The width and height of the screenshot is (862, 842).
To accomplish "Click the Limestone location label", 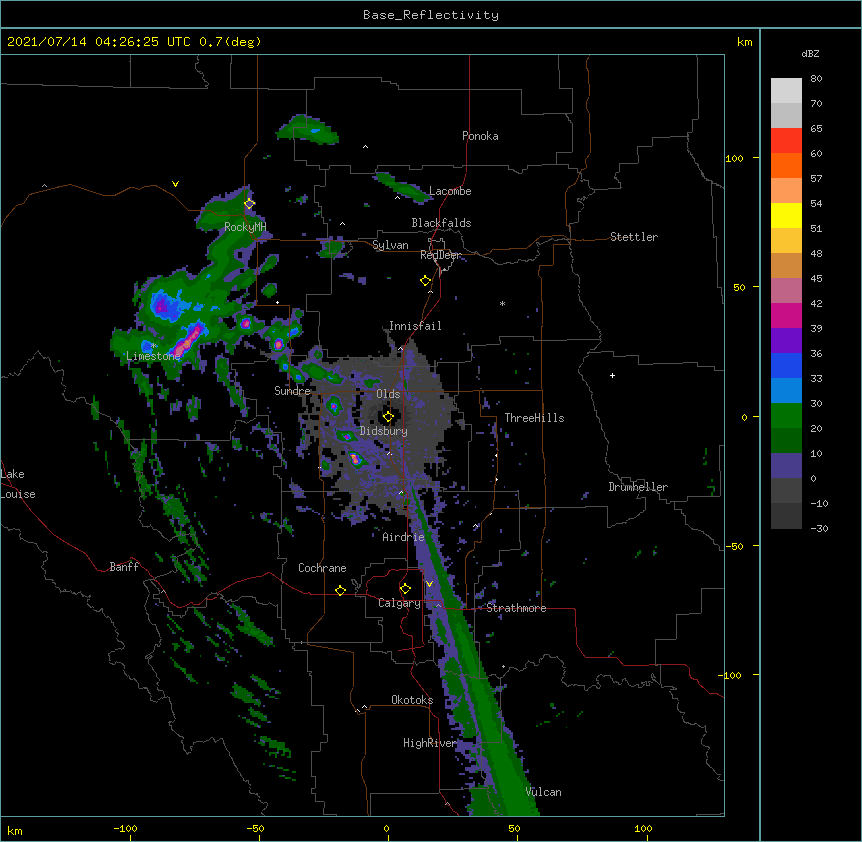I will tap(153, 356).
